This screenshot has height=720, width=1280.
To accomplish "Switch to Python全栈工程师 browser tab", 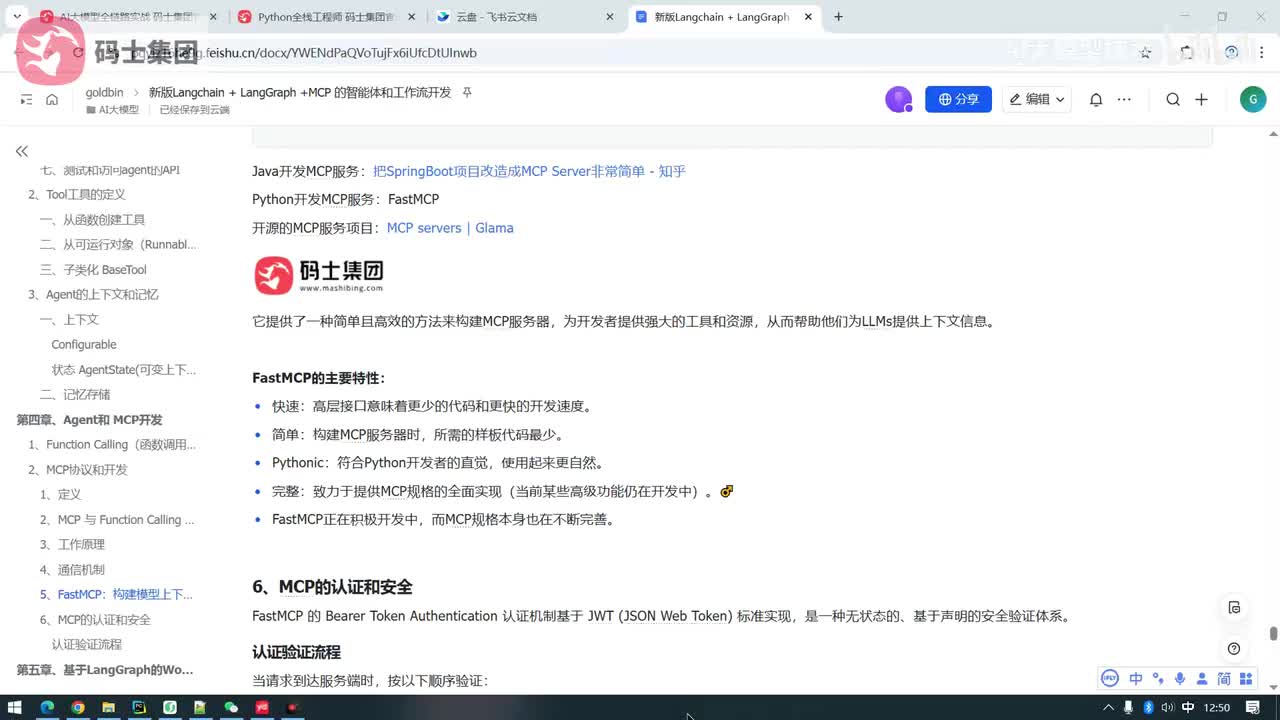I will [327, 17].
